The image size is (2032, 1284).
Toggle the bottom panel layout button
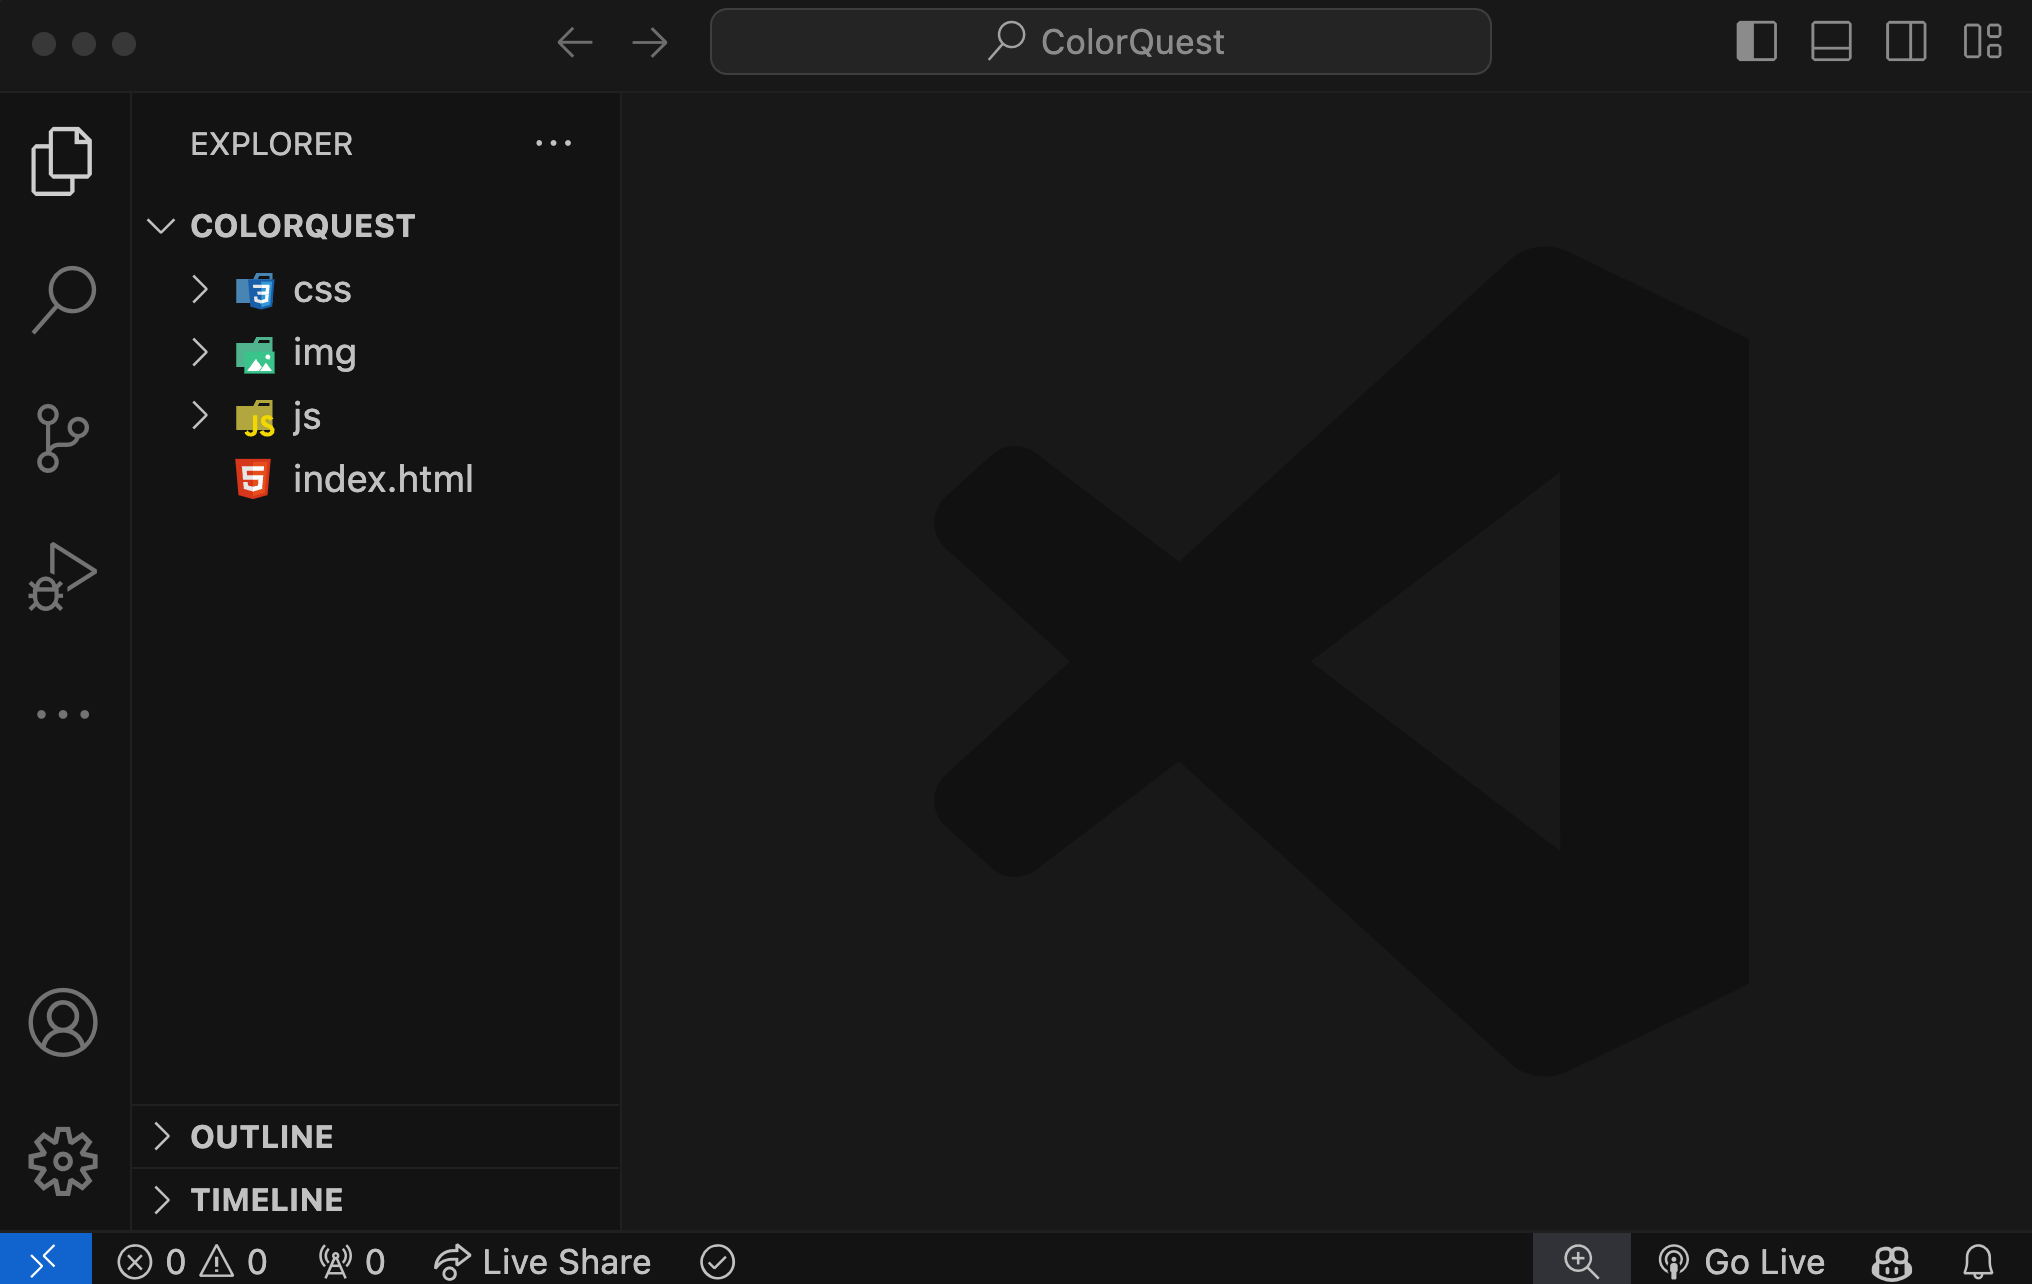[x=1831, y=42]
